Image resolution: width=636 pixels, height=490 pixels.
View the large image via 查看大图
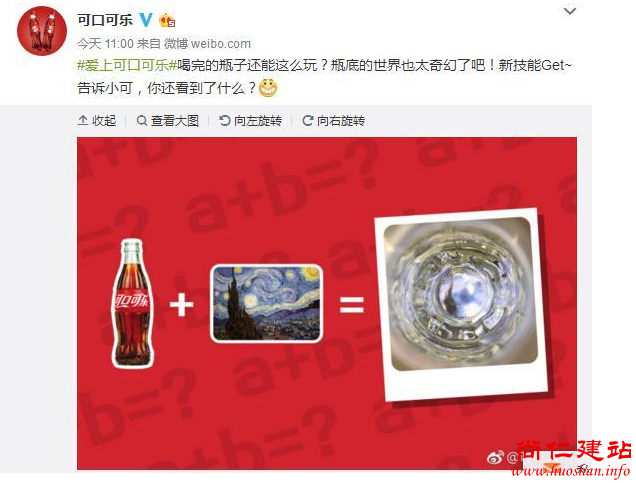[x=168, y=120]
